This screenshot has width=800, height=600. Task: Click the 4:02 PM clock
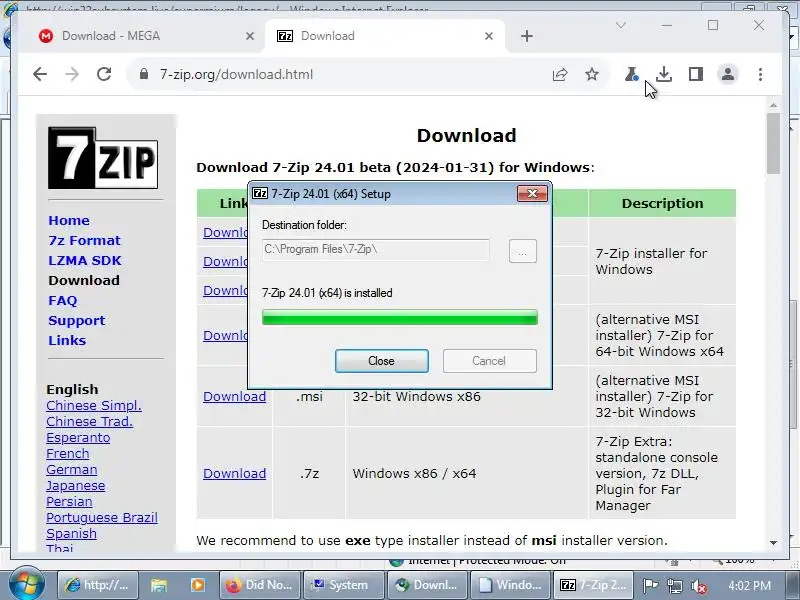[x=749, y=585]
